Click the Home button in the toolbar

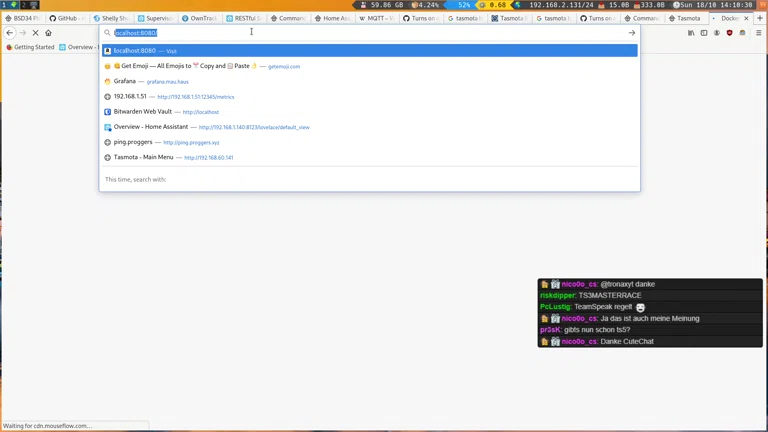tap(48, 33)
